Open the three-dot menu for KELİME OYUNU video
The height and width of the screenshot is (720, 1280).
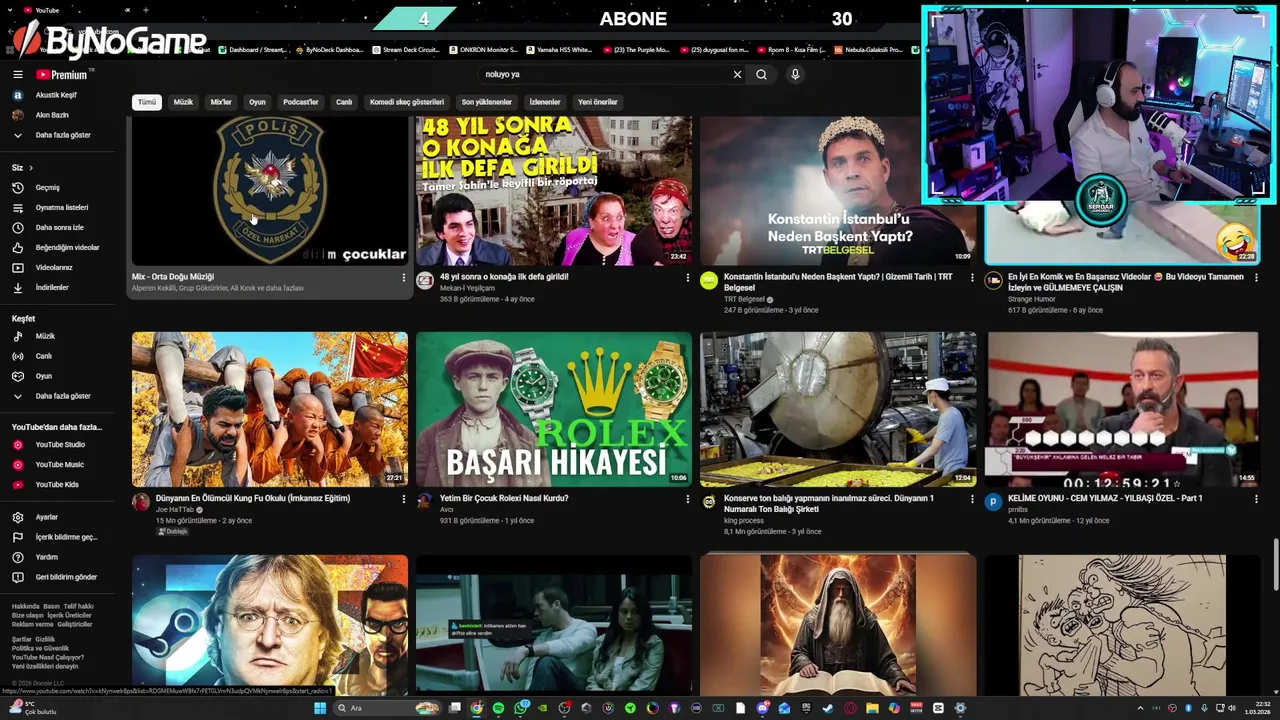pyautogui.click(x=1255, y=498)
